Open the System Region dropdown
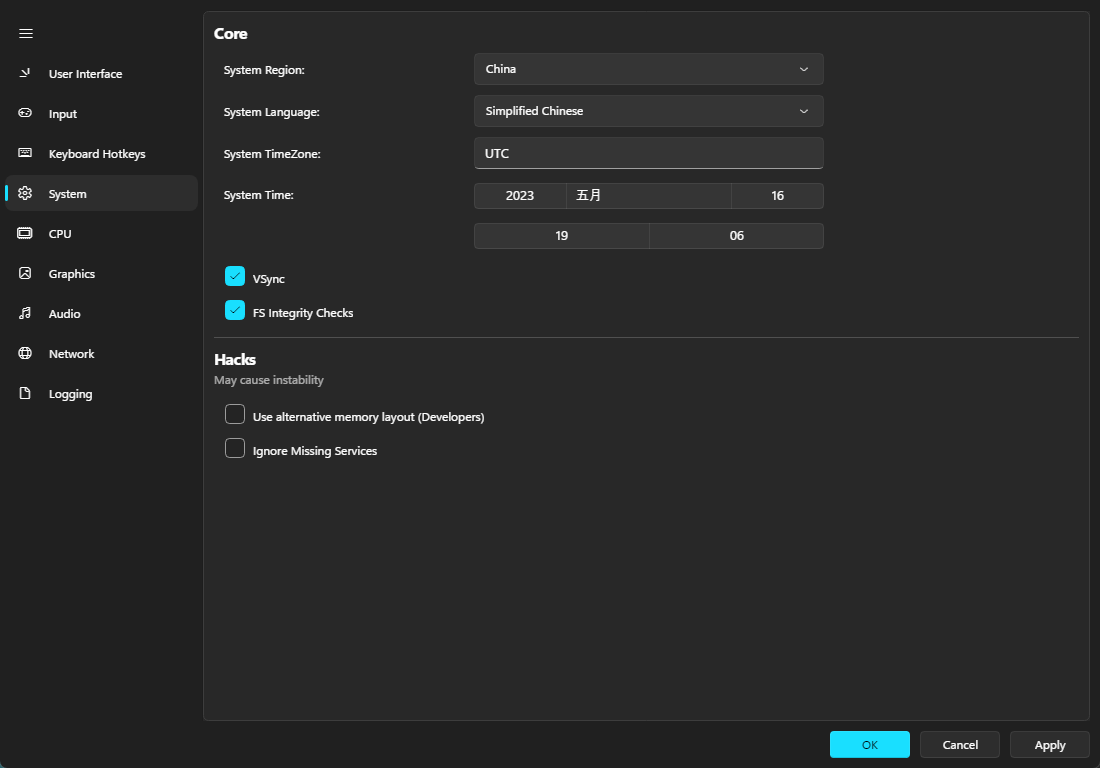 click(x=649, y=69)
